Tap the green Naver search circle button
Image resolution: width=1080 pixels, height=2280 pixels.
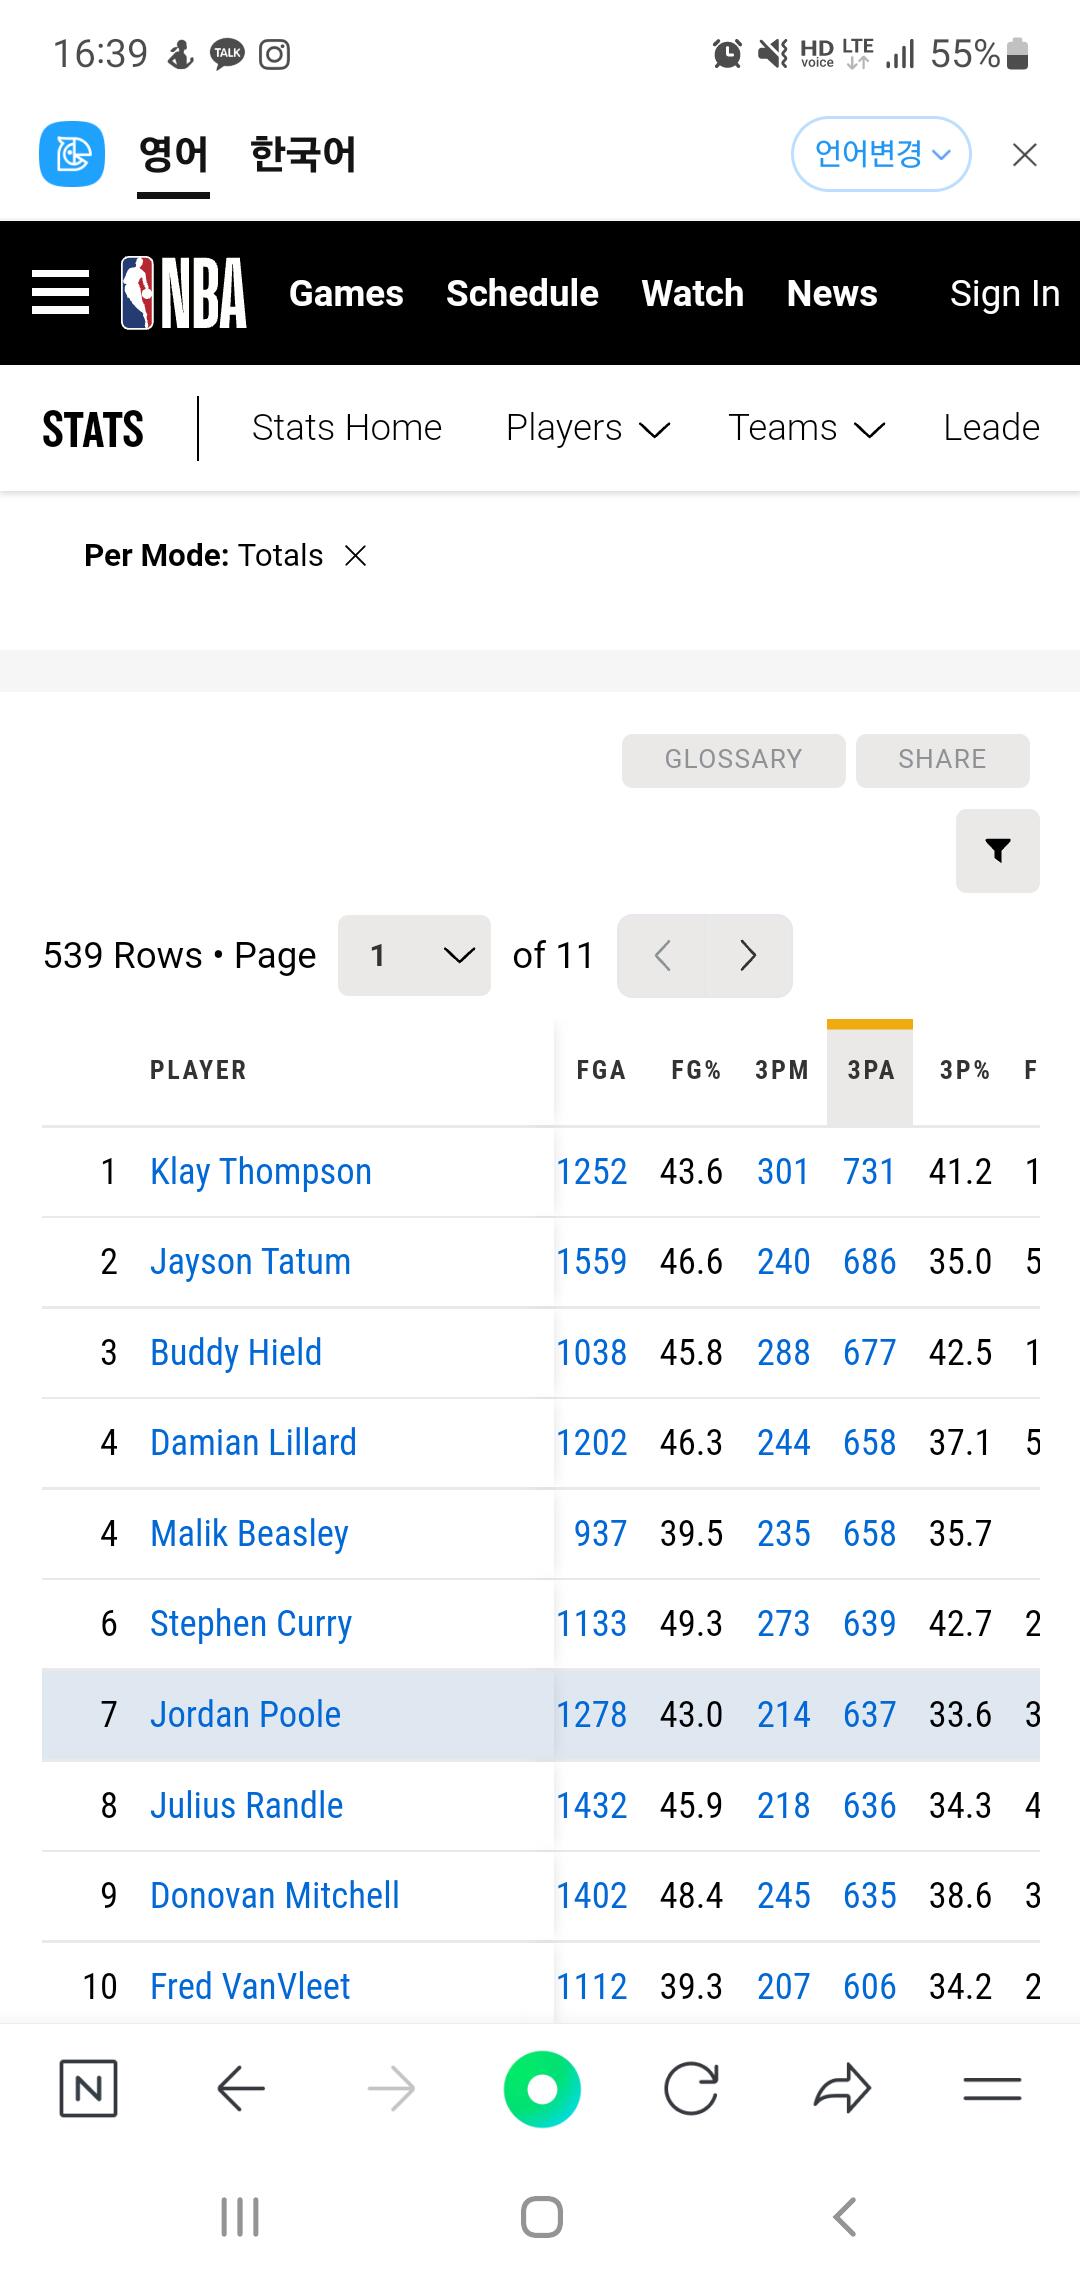pos(542,2089)
